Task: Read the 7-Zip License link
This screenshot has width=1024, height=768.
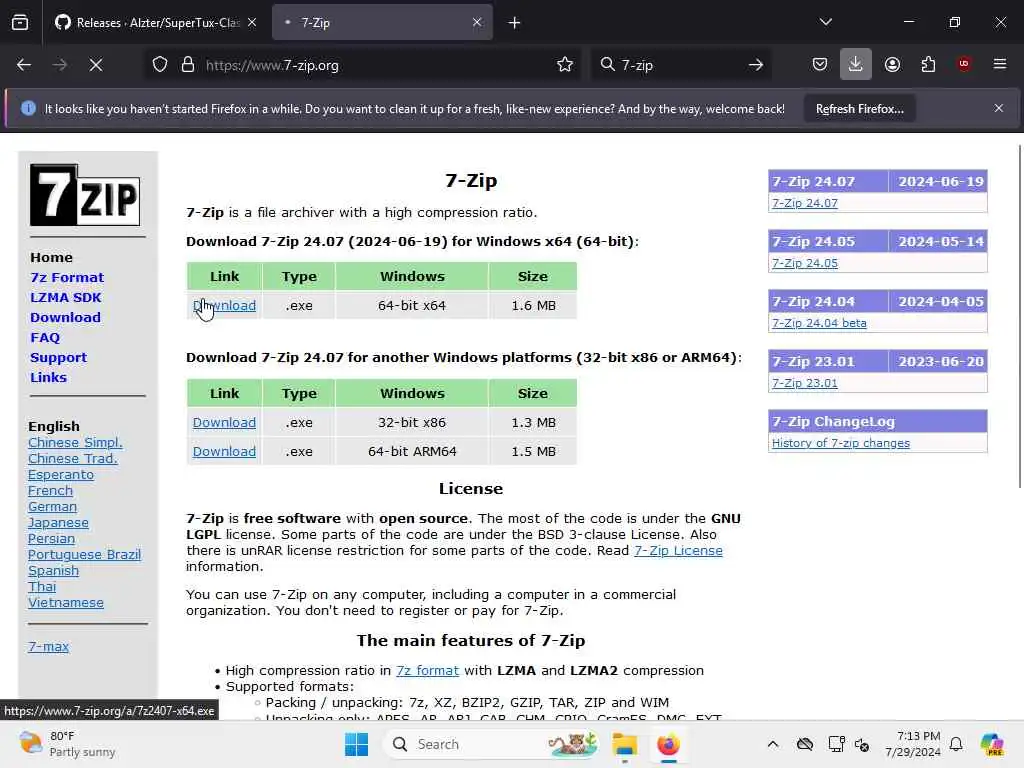Action: 678,551
